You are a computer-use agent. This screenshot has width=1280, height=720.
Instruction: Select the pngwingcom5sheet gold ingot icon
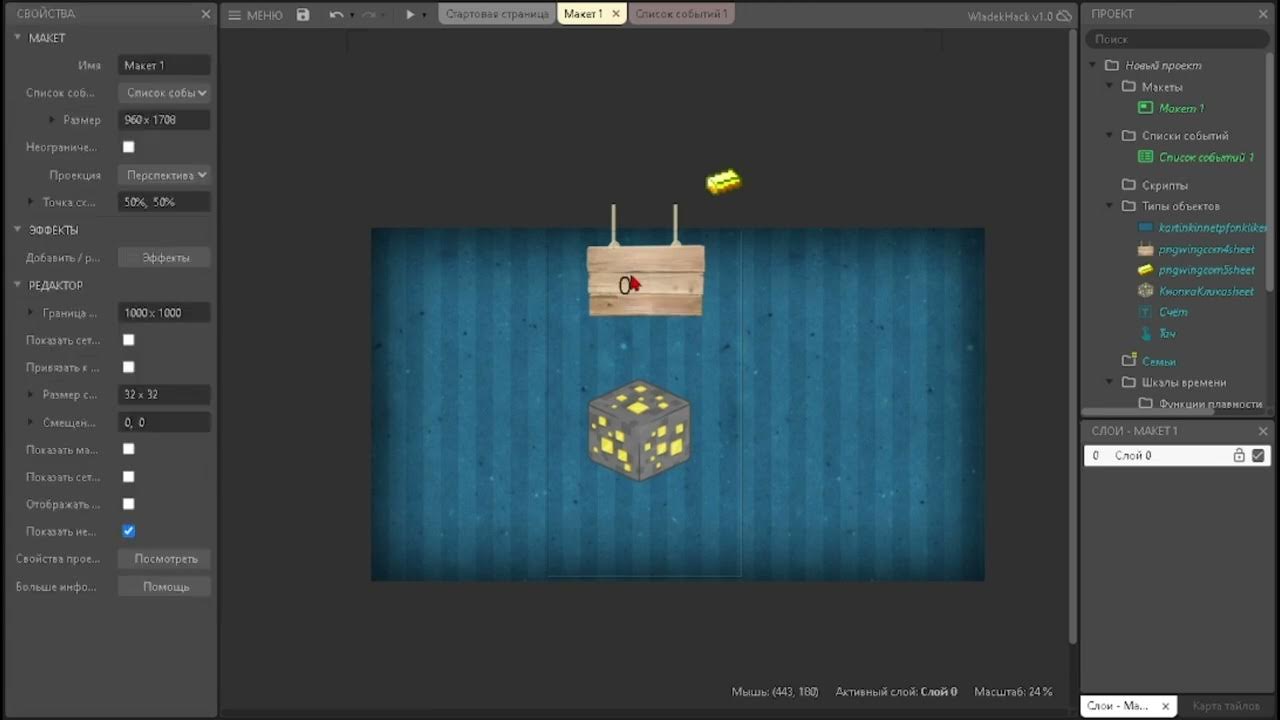(1146, 270)
